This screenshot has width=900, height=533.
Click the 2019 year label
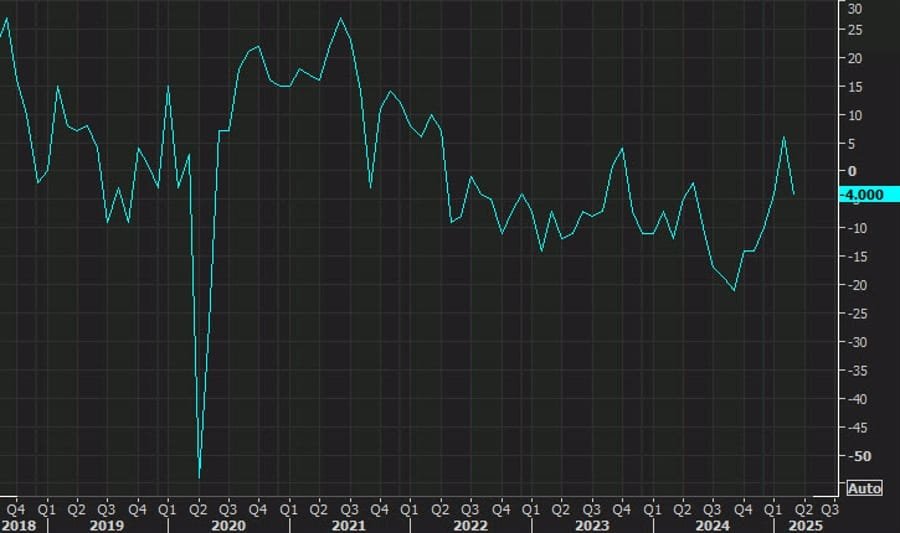point(106,524)
